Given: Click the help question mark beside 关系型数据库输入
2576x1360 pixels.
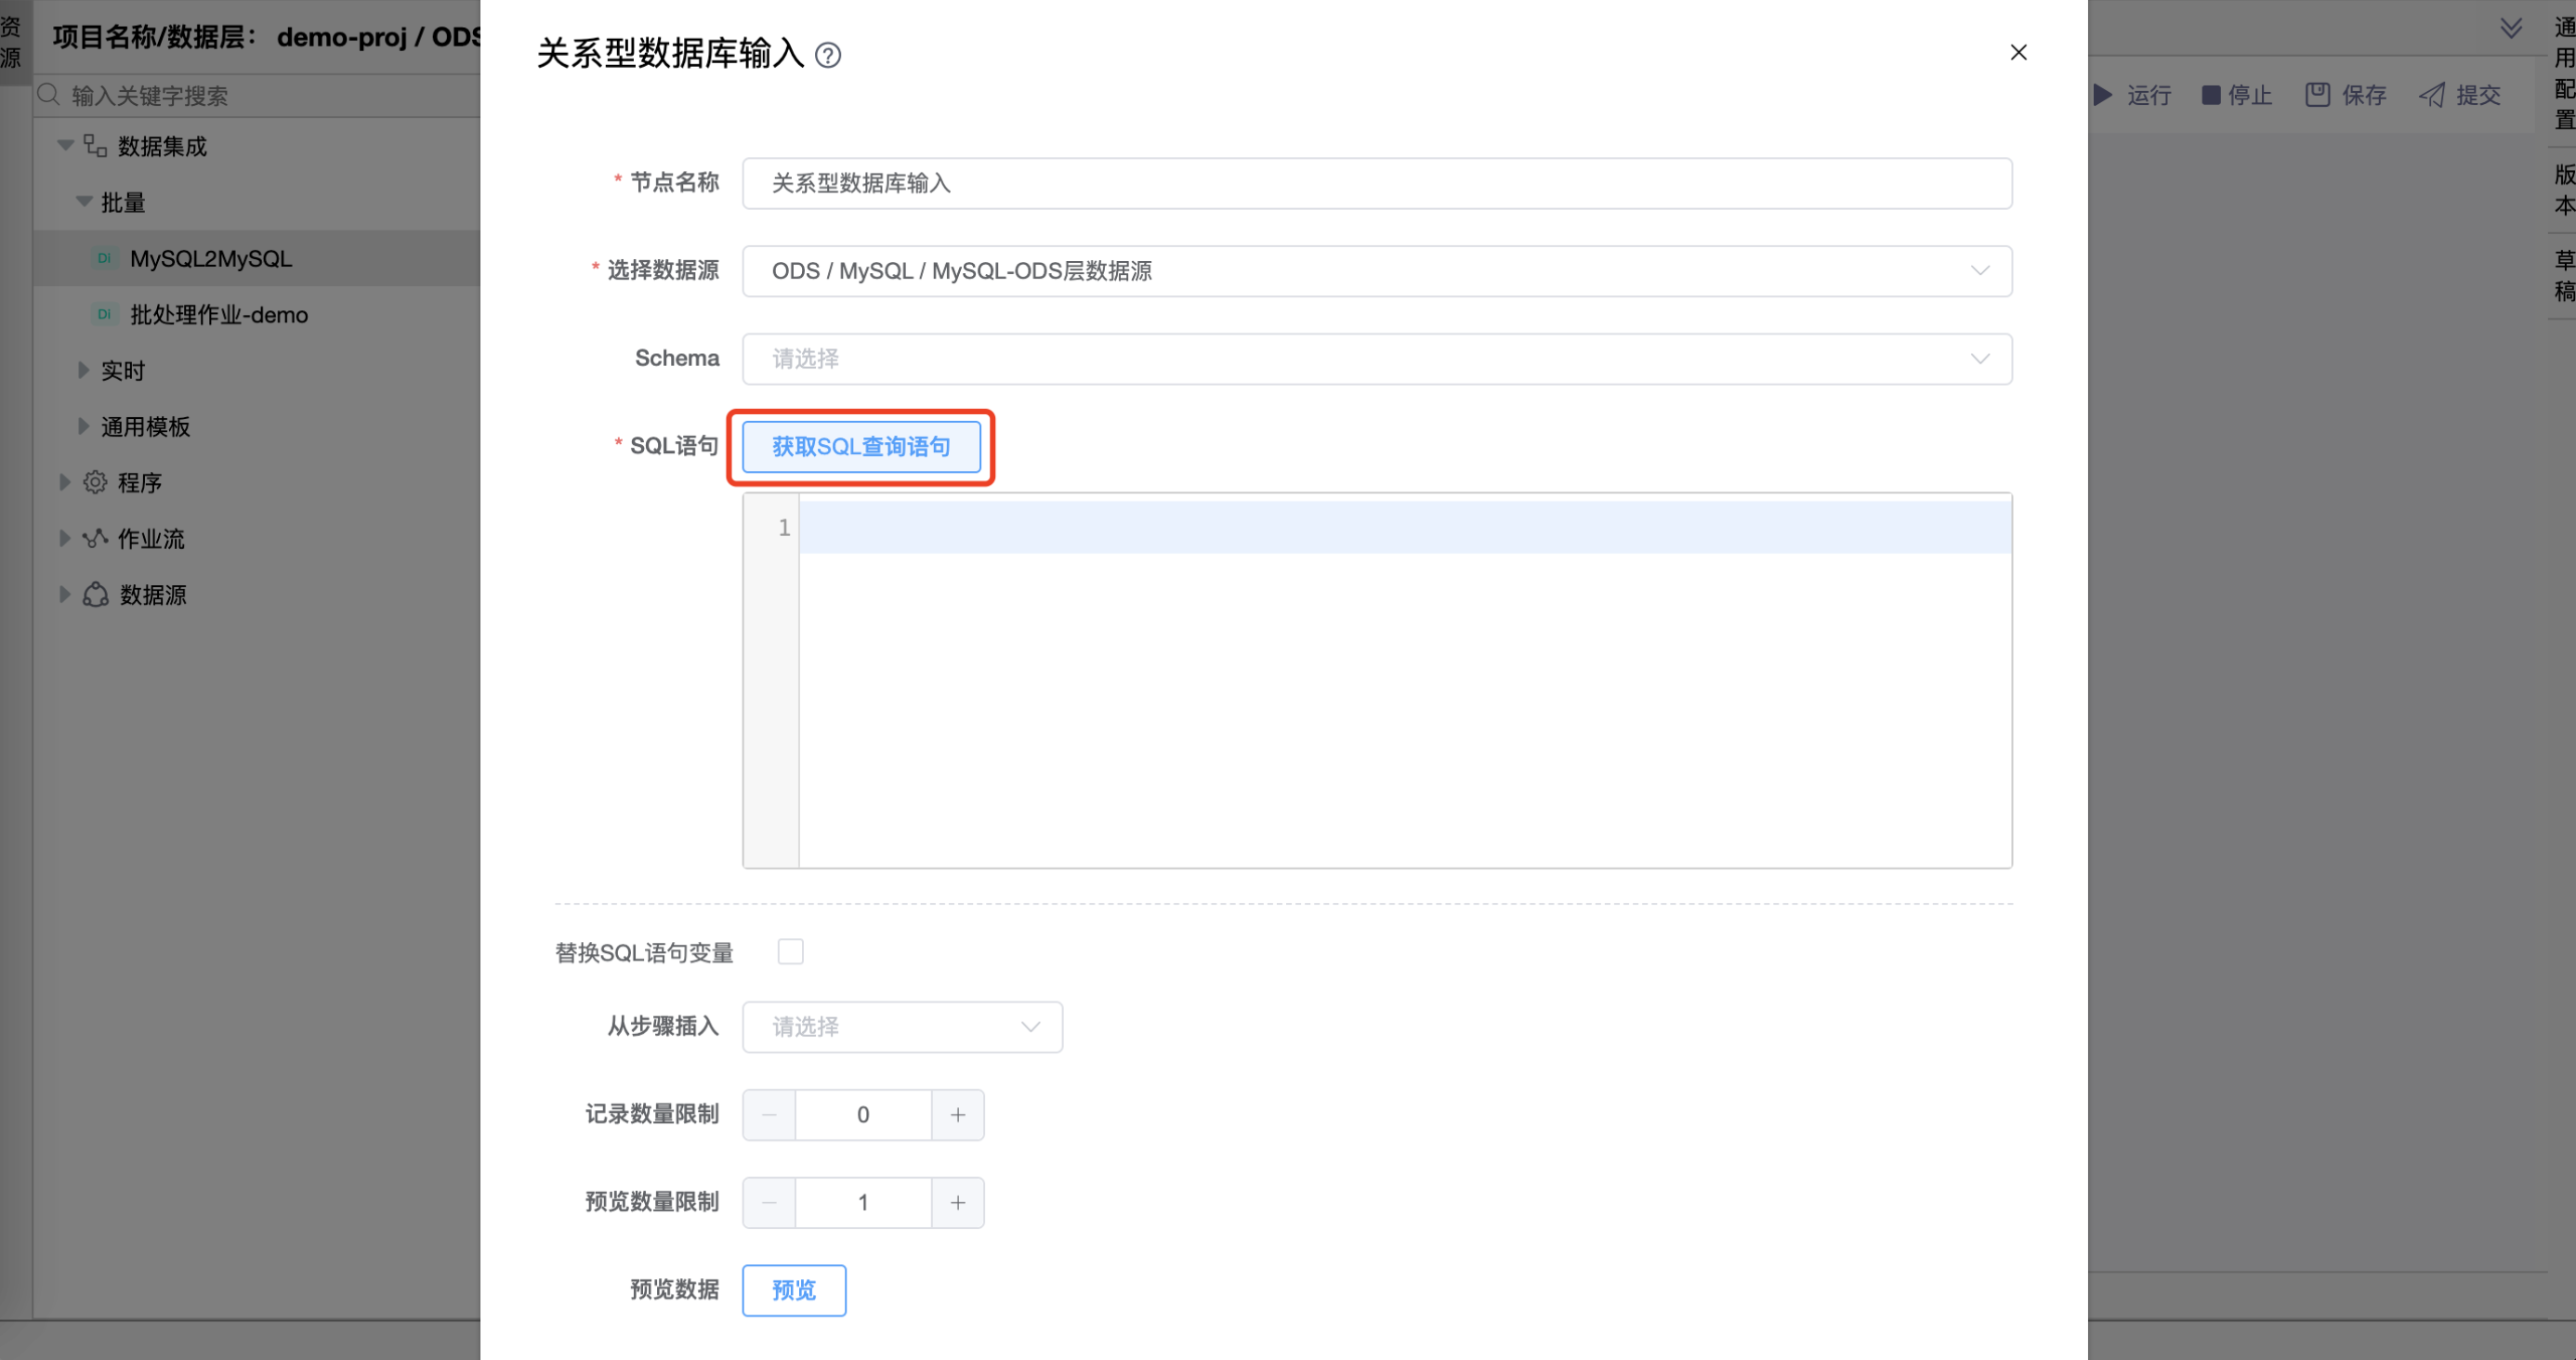Looking at the screenshot, I should [828, 55].
